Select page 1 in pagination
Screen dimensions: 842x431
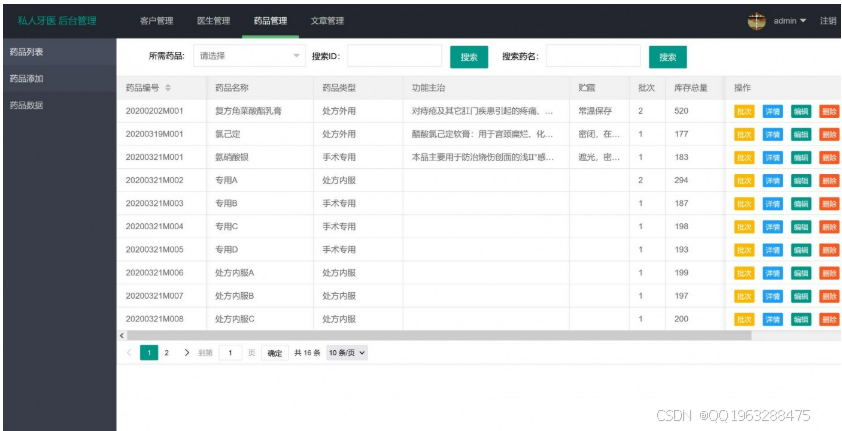[149, 353]
